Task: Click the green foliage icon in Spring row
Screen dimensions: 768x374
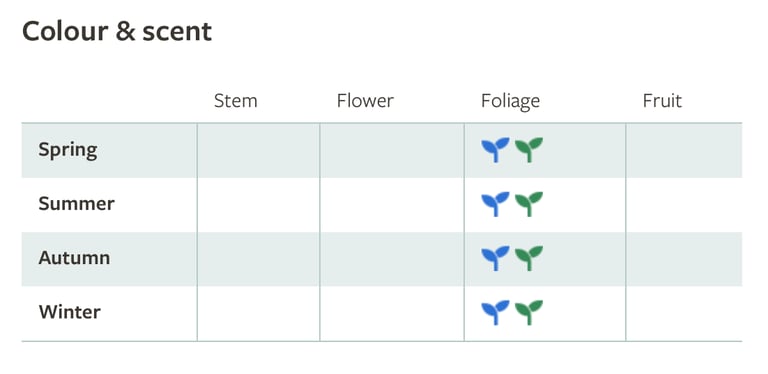Action: pyautogui.click(x=529, y=150)
